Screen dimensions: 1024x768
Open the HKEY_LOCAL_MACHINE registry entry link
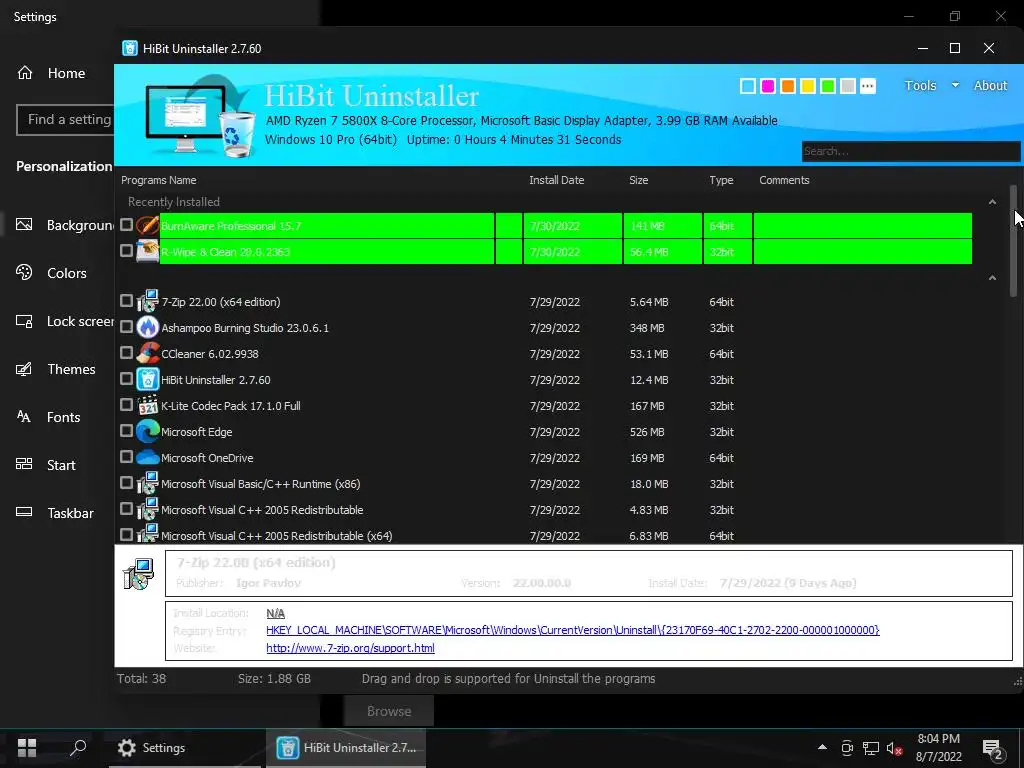tap(573, 630)
